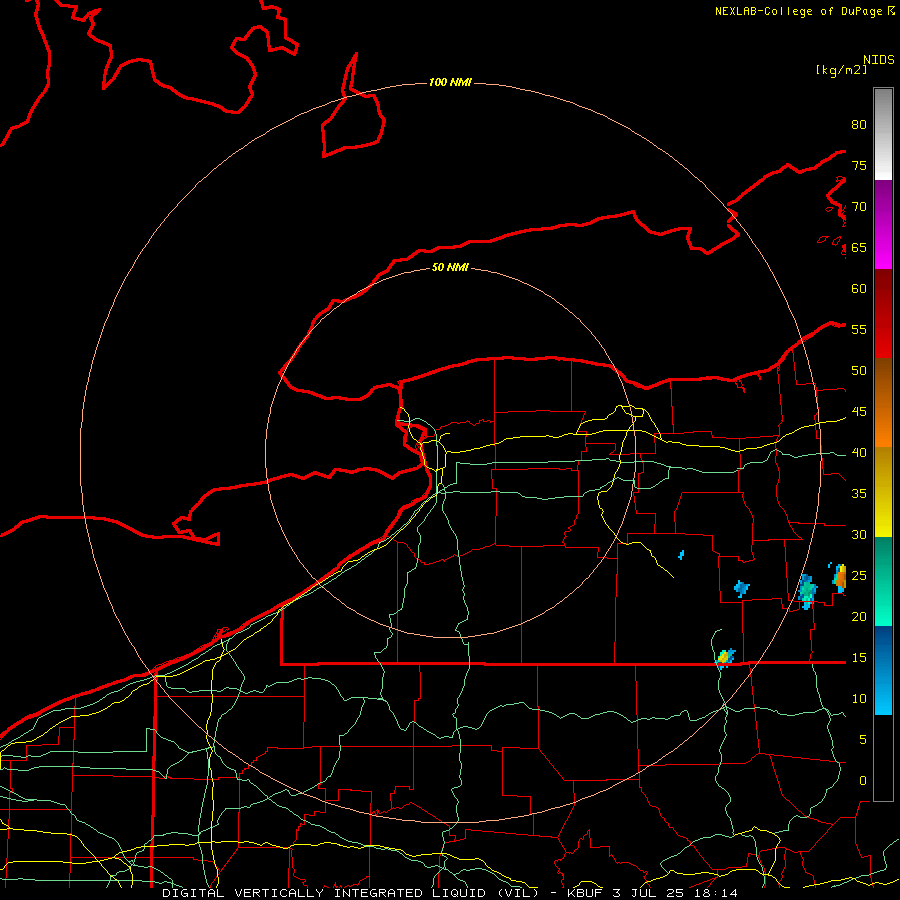Click the 50 value on the scale

[x=859, y=371]
